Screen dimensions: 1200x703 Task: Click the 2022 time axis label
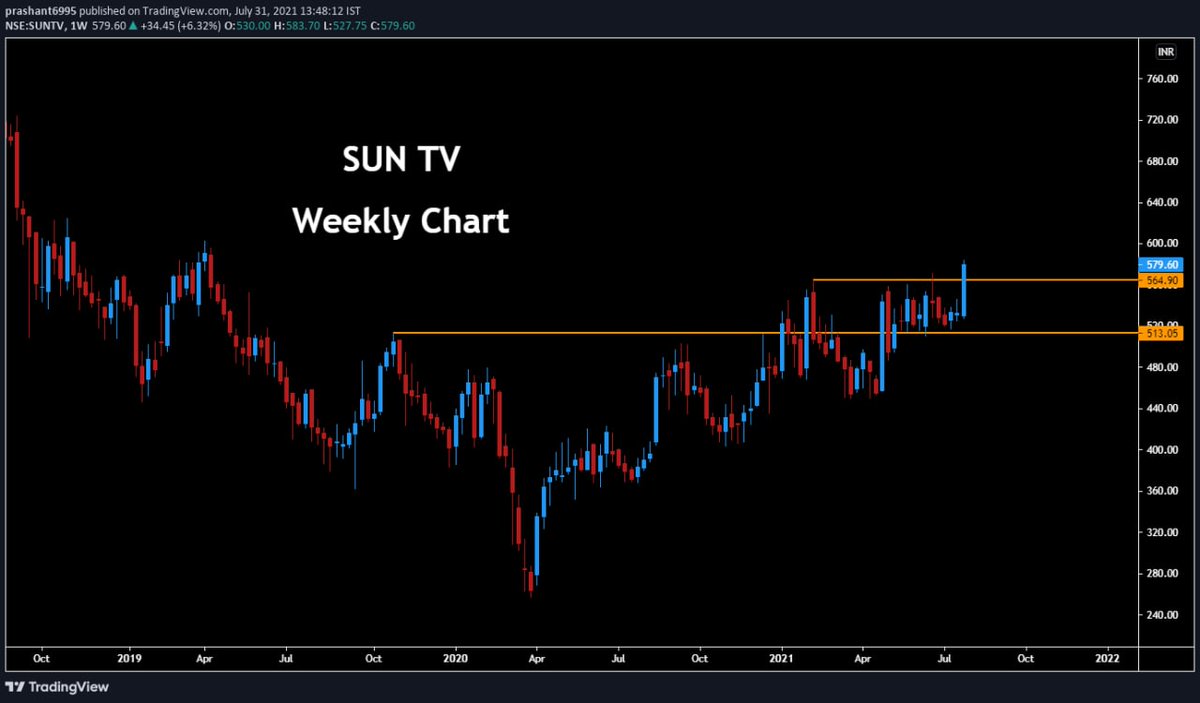coord(1107,659)
